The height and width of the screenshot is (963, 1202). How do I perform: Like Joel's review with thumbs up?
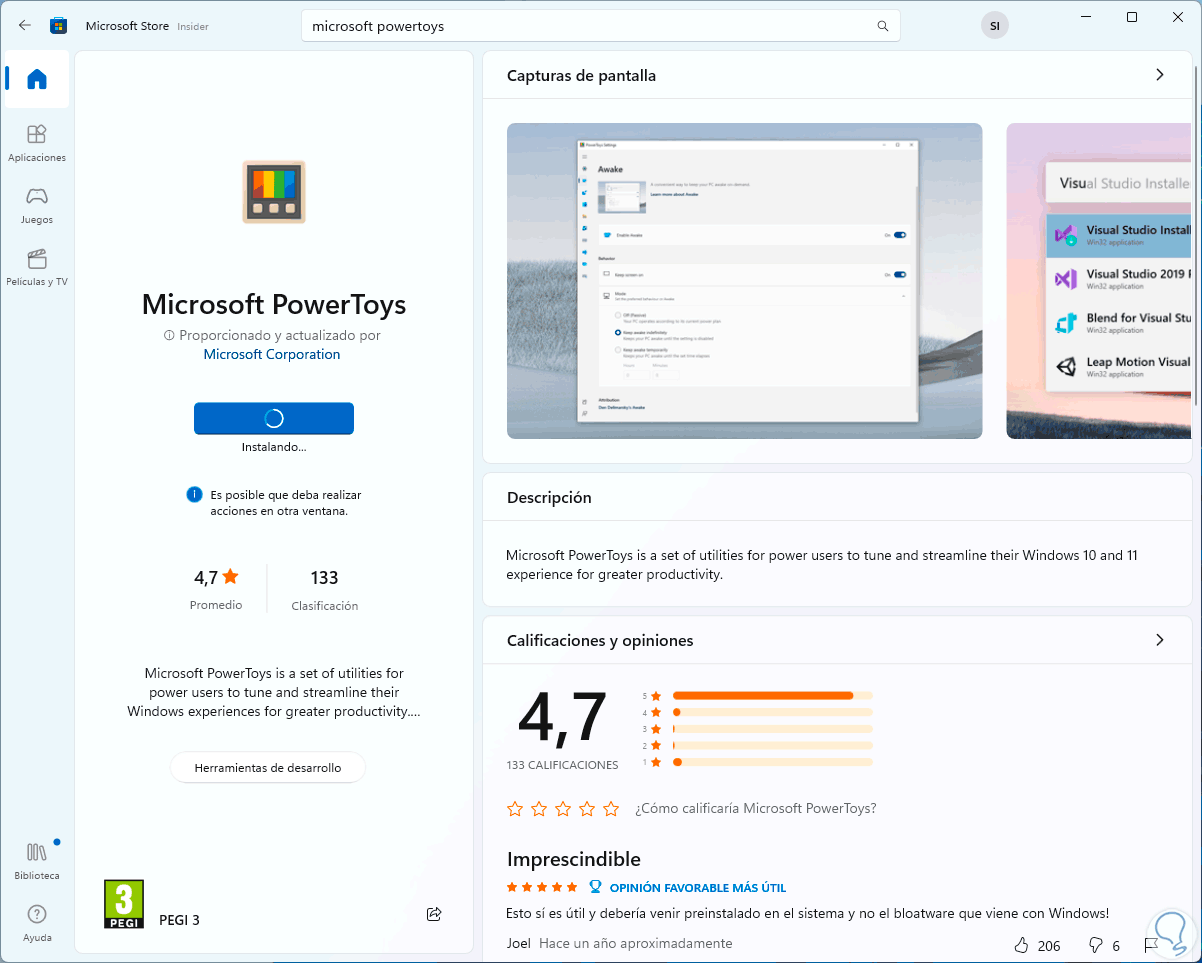1021,945
